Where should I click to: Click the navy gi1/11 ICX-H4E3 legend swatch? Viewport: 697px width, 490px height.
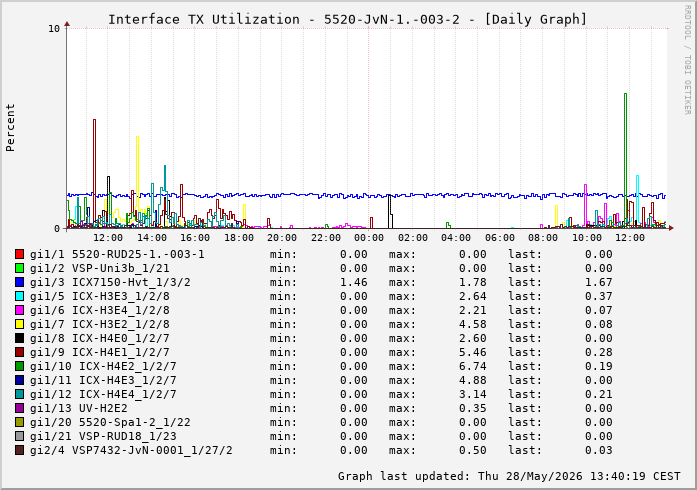(x=19, y=380)
